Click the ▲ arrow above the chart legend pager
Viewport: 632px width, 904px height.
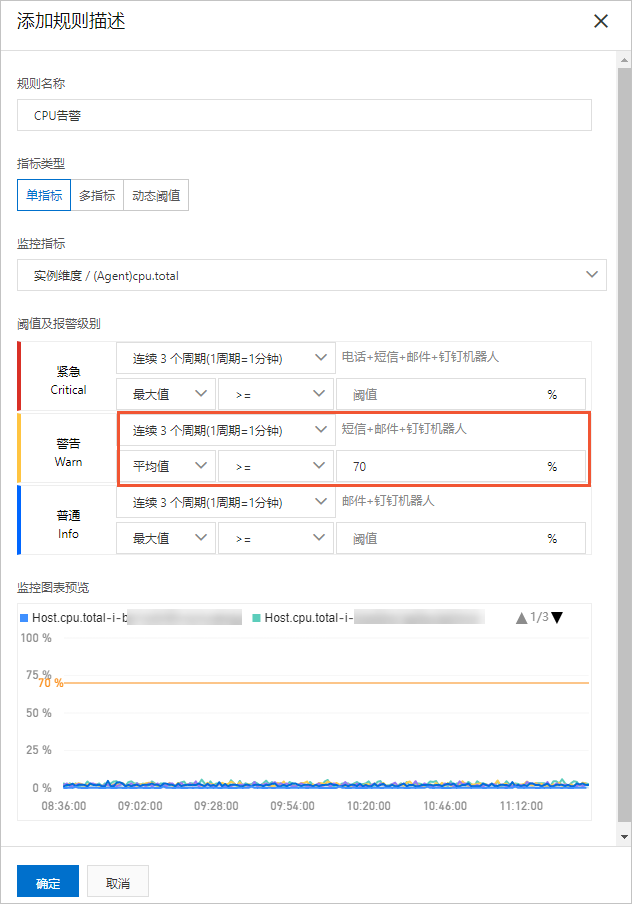pos(524,617)
